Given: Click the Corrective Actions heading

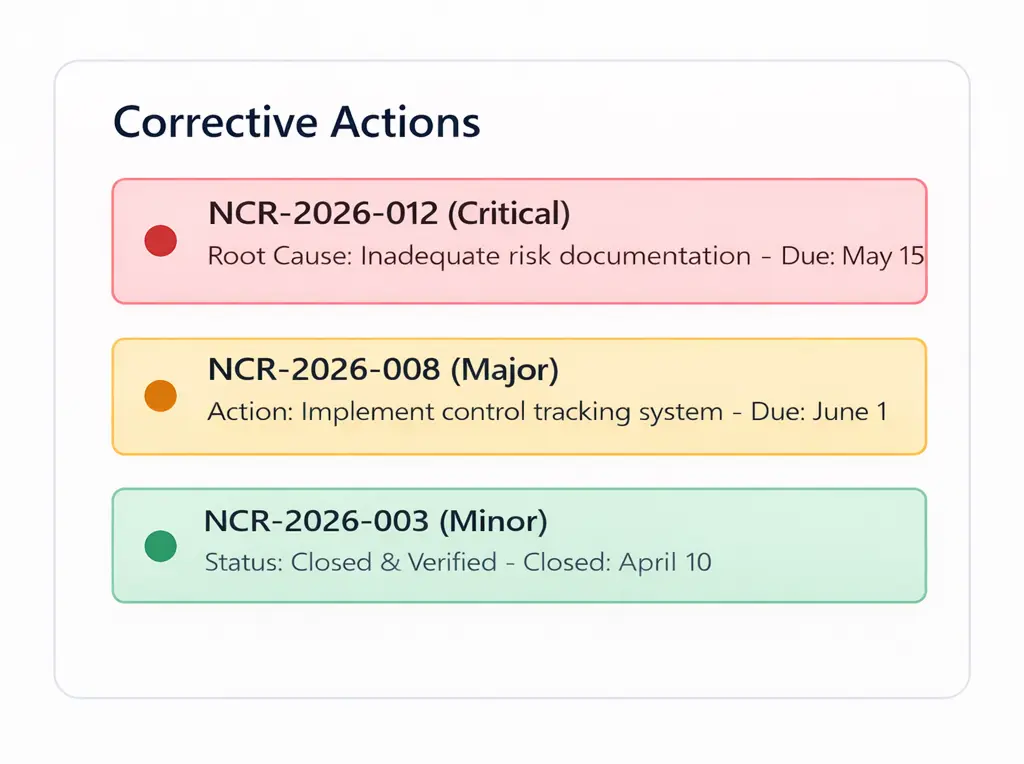Looking at the screenshot, I should click(297, 122).
